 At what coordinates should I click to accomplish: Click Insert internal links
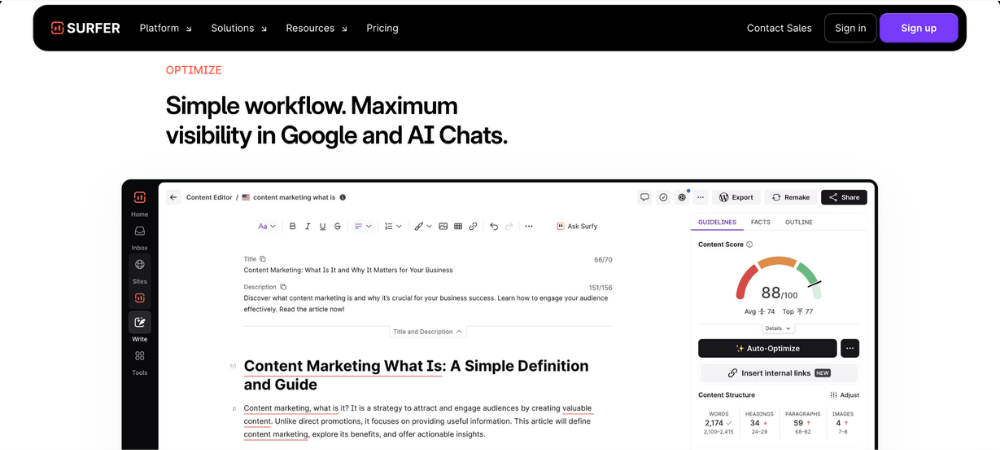tap(779, 373)
